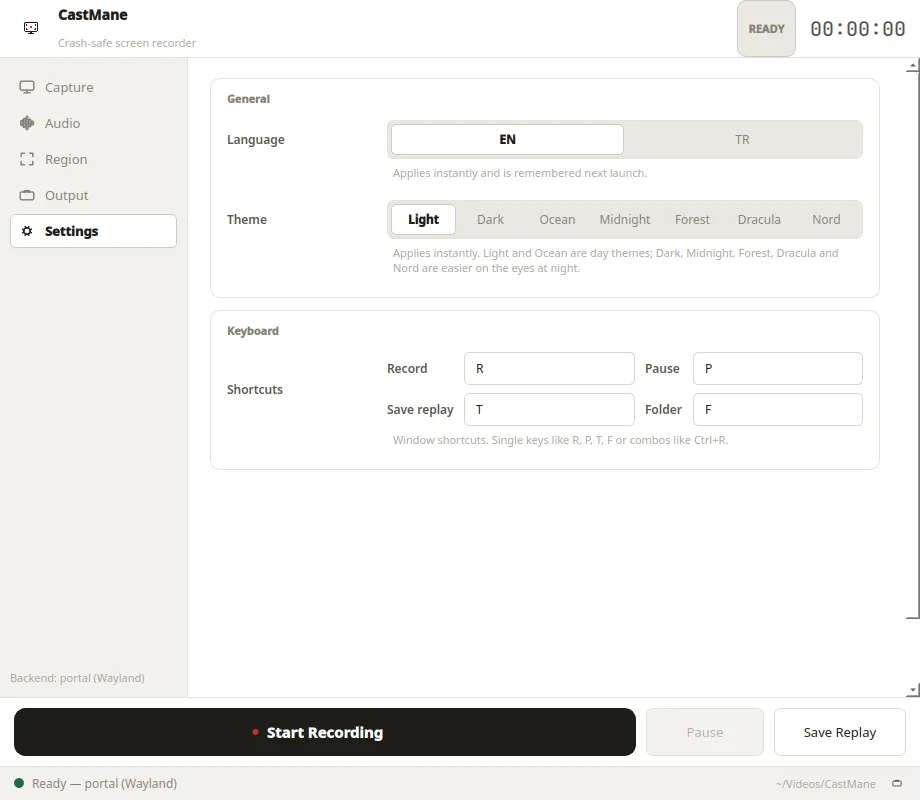Click the 'CastMane' title text

tap(93, 15)
